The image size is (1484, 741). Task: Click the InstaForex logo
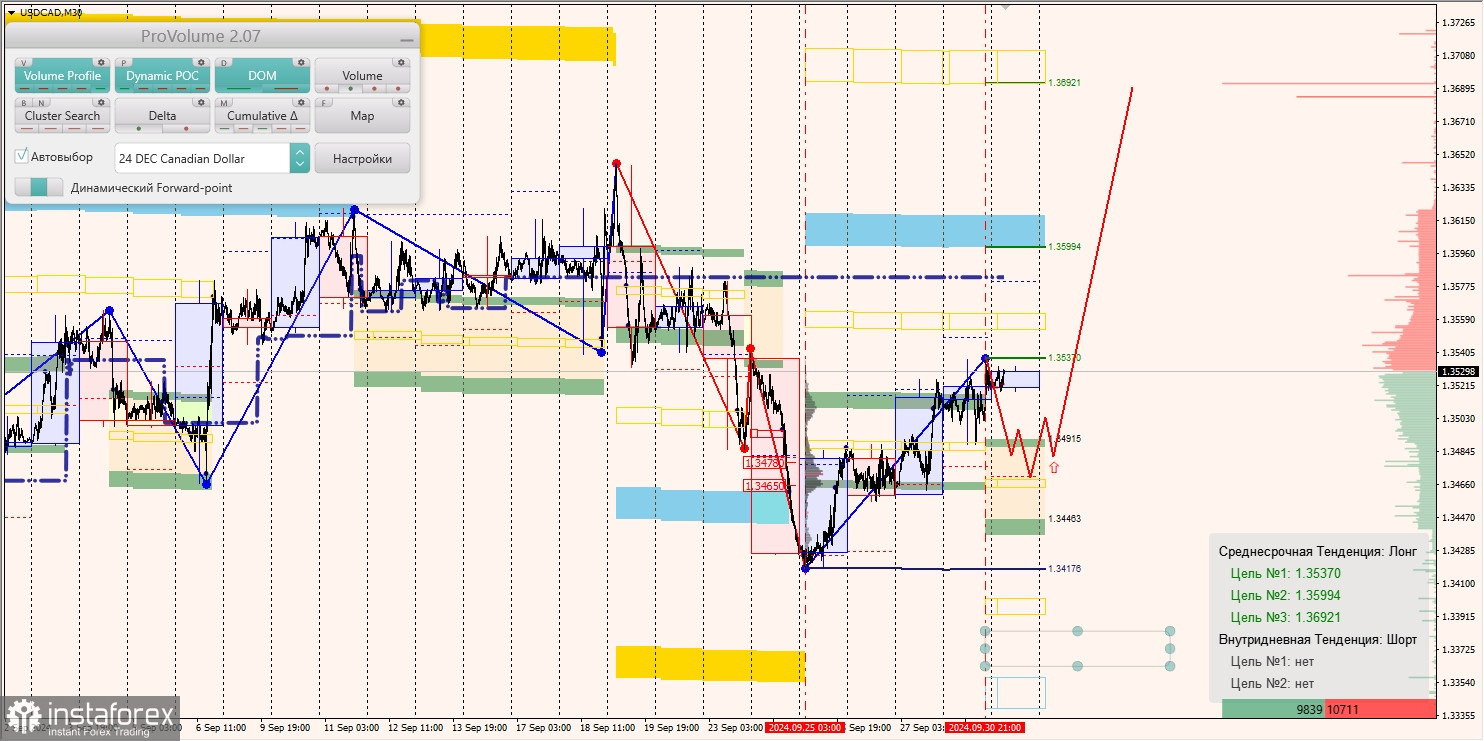pyautogui.click(x=91, y=717)
